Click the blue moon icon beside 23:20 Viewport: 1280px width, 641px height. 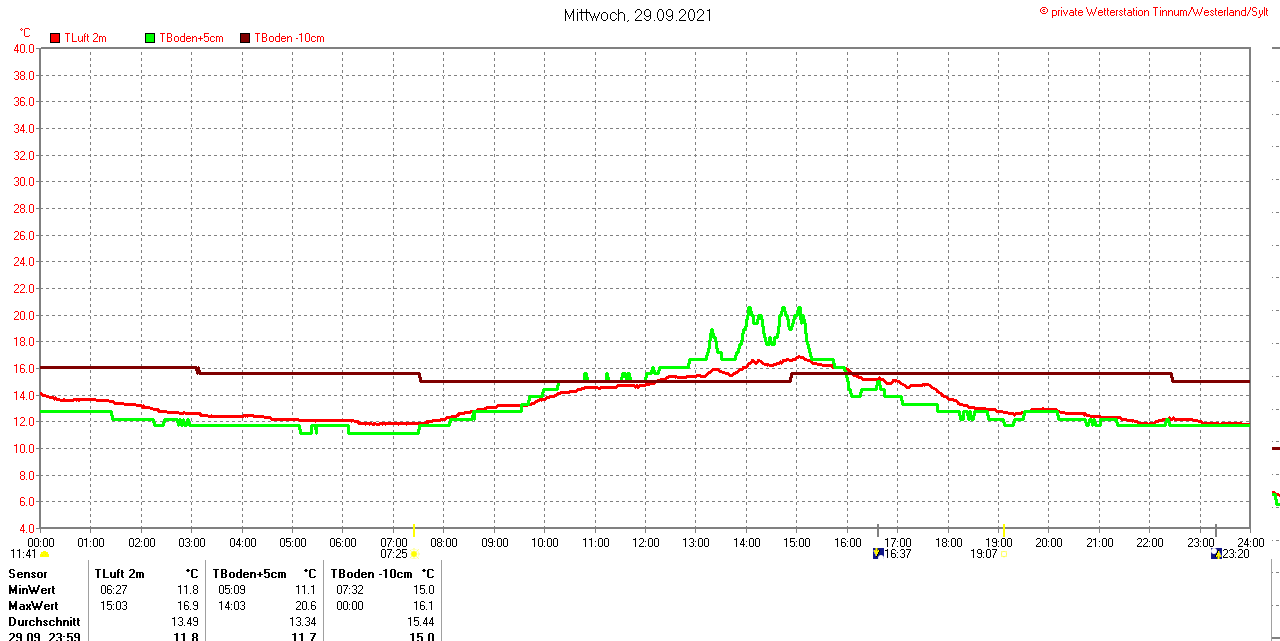(1216, 553)
